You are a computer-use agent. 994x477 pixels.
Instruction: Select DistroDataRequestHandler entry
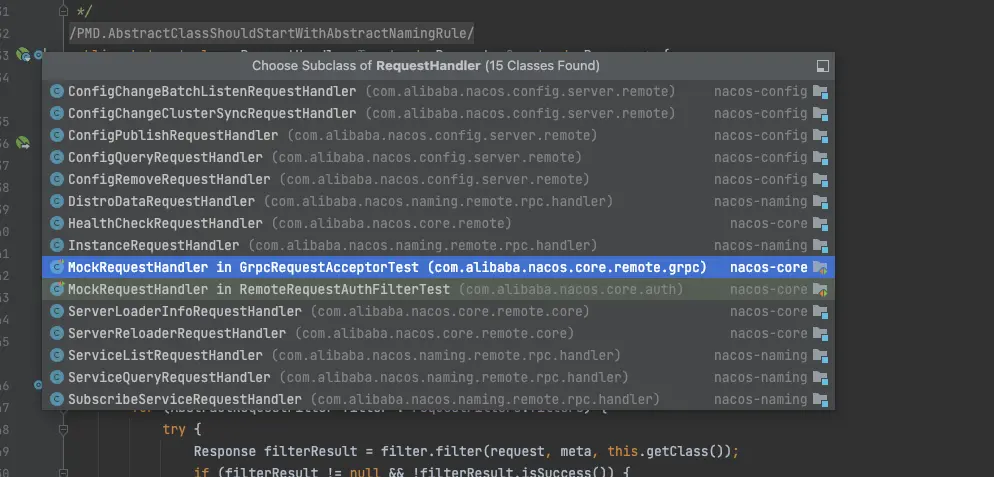click(438, 202)
